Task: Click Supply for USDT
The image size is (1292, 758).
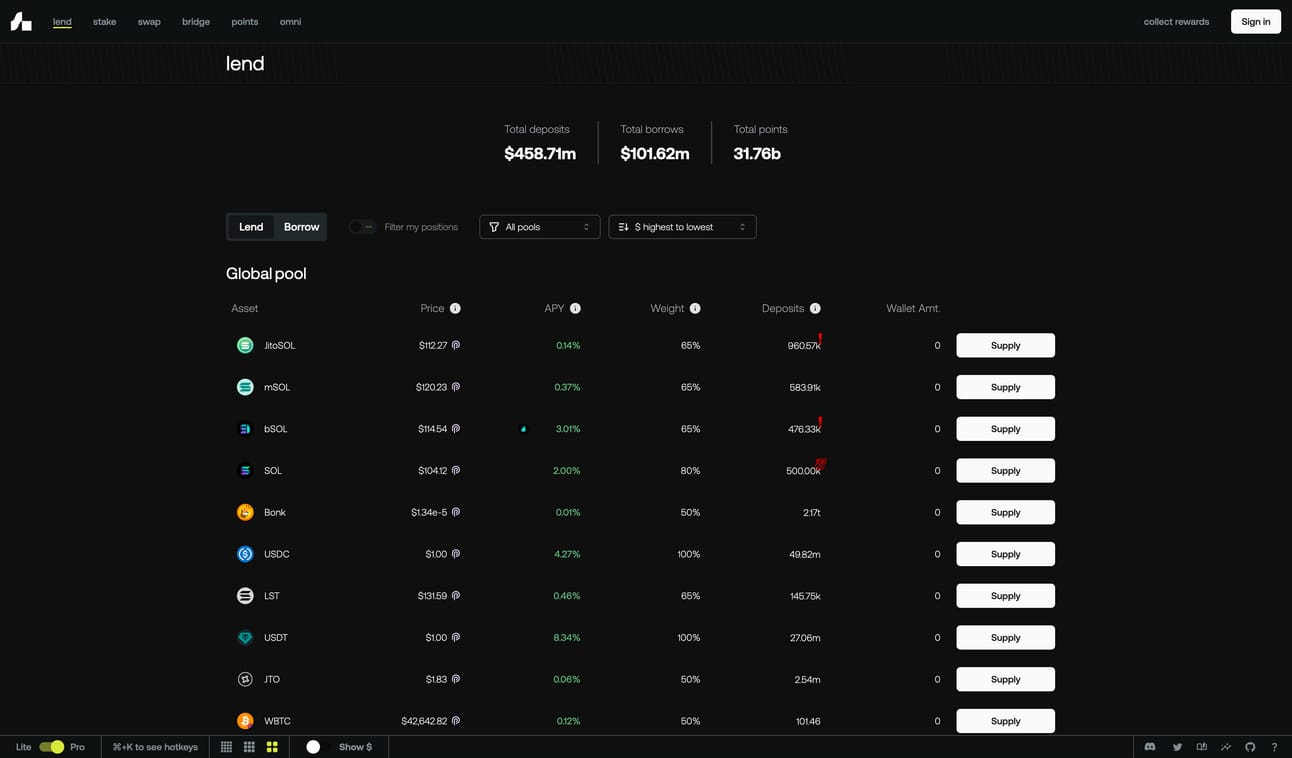Action: pos(1005,637)
